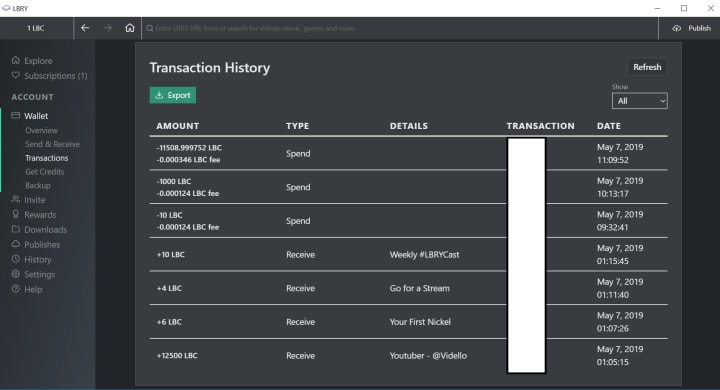Open the Publishes page
Image resolution: width=720 pixels, height=390 pixels.
(x=42, y=244)
